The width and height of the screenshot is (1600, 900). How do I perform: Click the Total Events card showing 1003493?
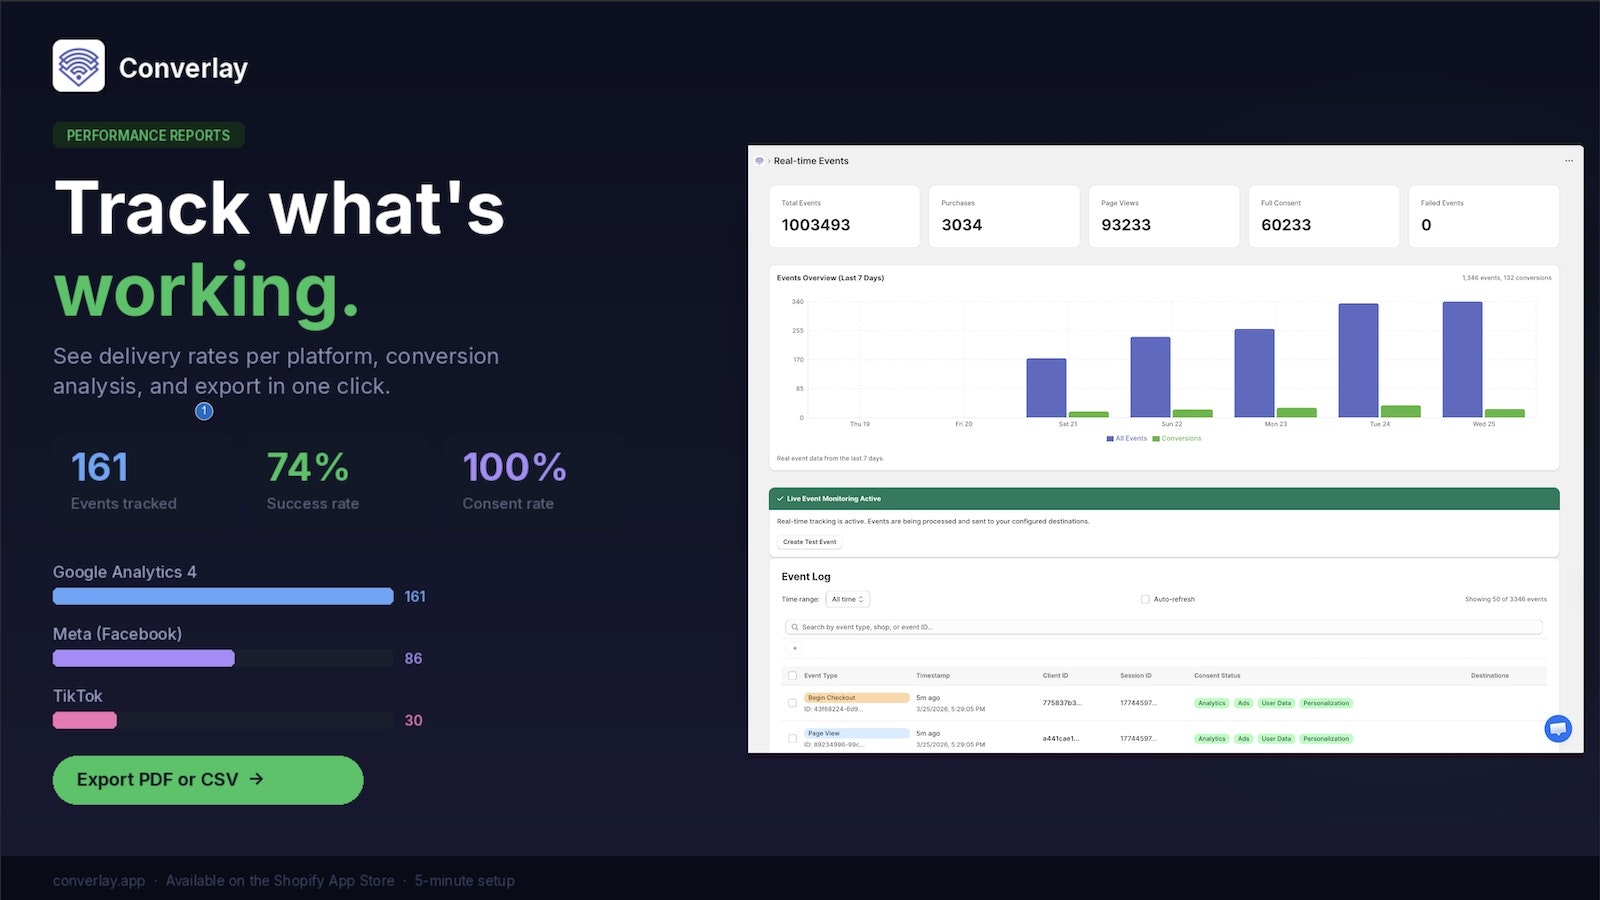pos(844,216)
